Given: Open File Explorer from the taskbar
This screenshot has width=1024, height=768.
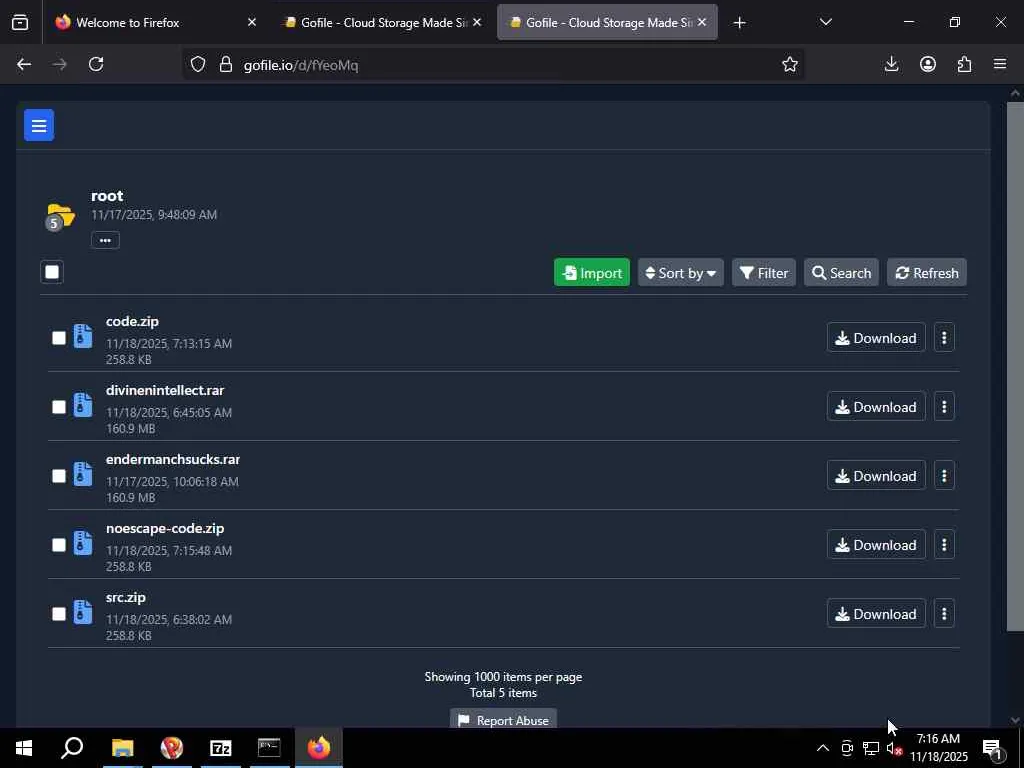Looking at the screenshot, I should (x=122, y=748).
